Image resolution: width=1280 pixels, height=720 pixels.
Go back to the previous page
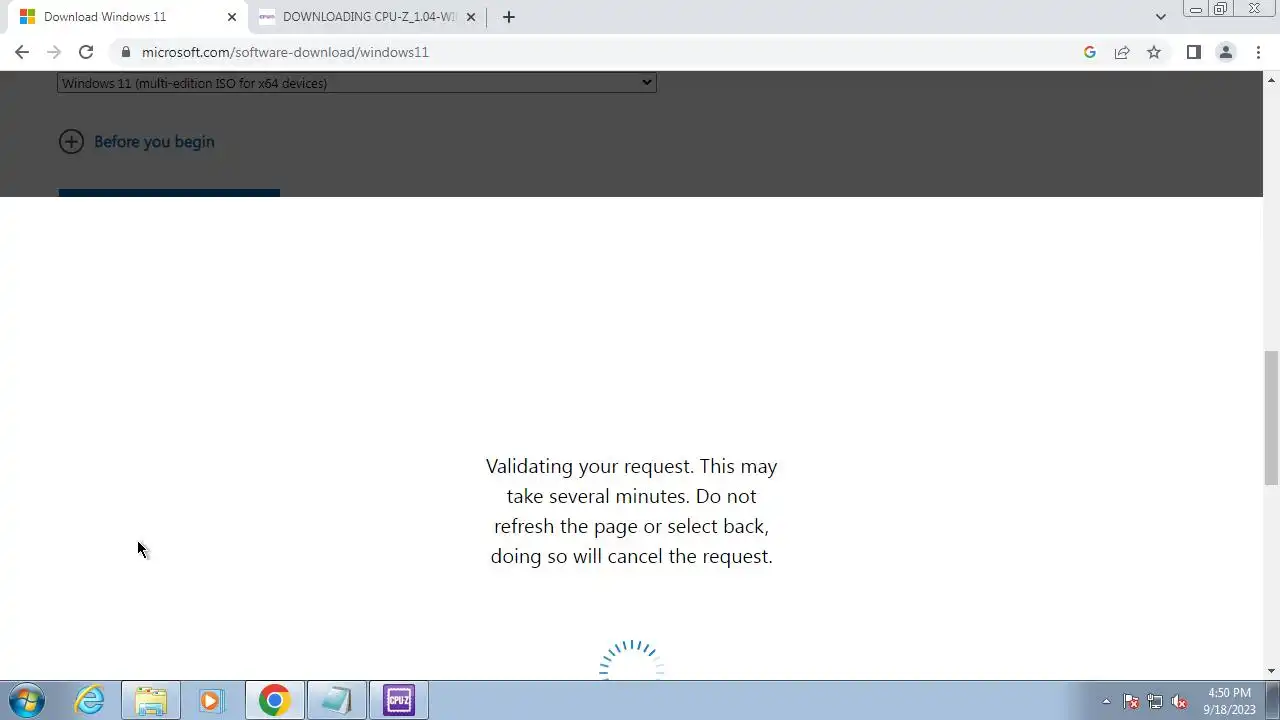tap(22, 52)
